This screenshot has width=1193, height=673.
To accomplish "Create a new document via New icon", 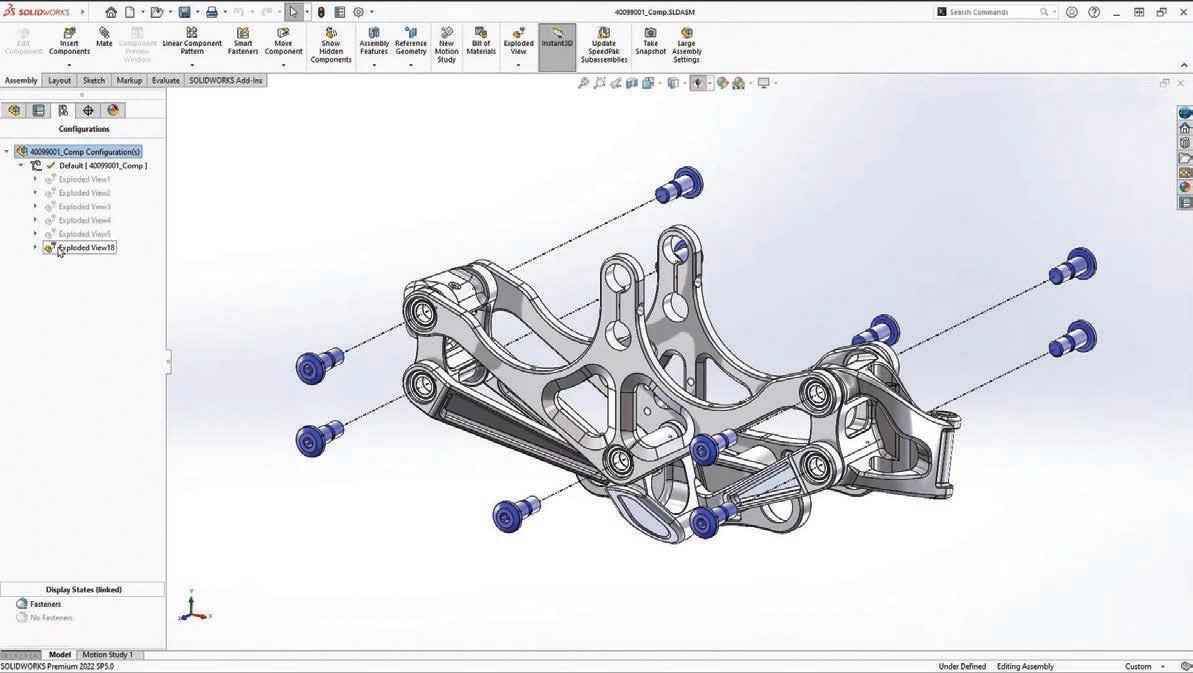I will (130, 12).
